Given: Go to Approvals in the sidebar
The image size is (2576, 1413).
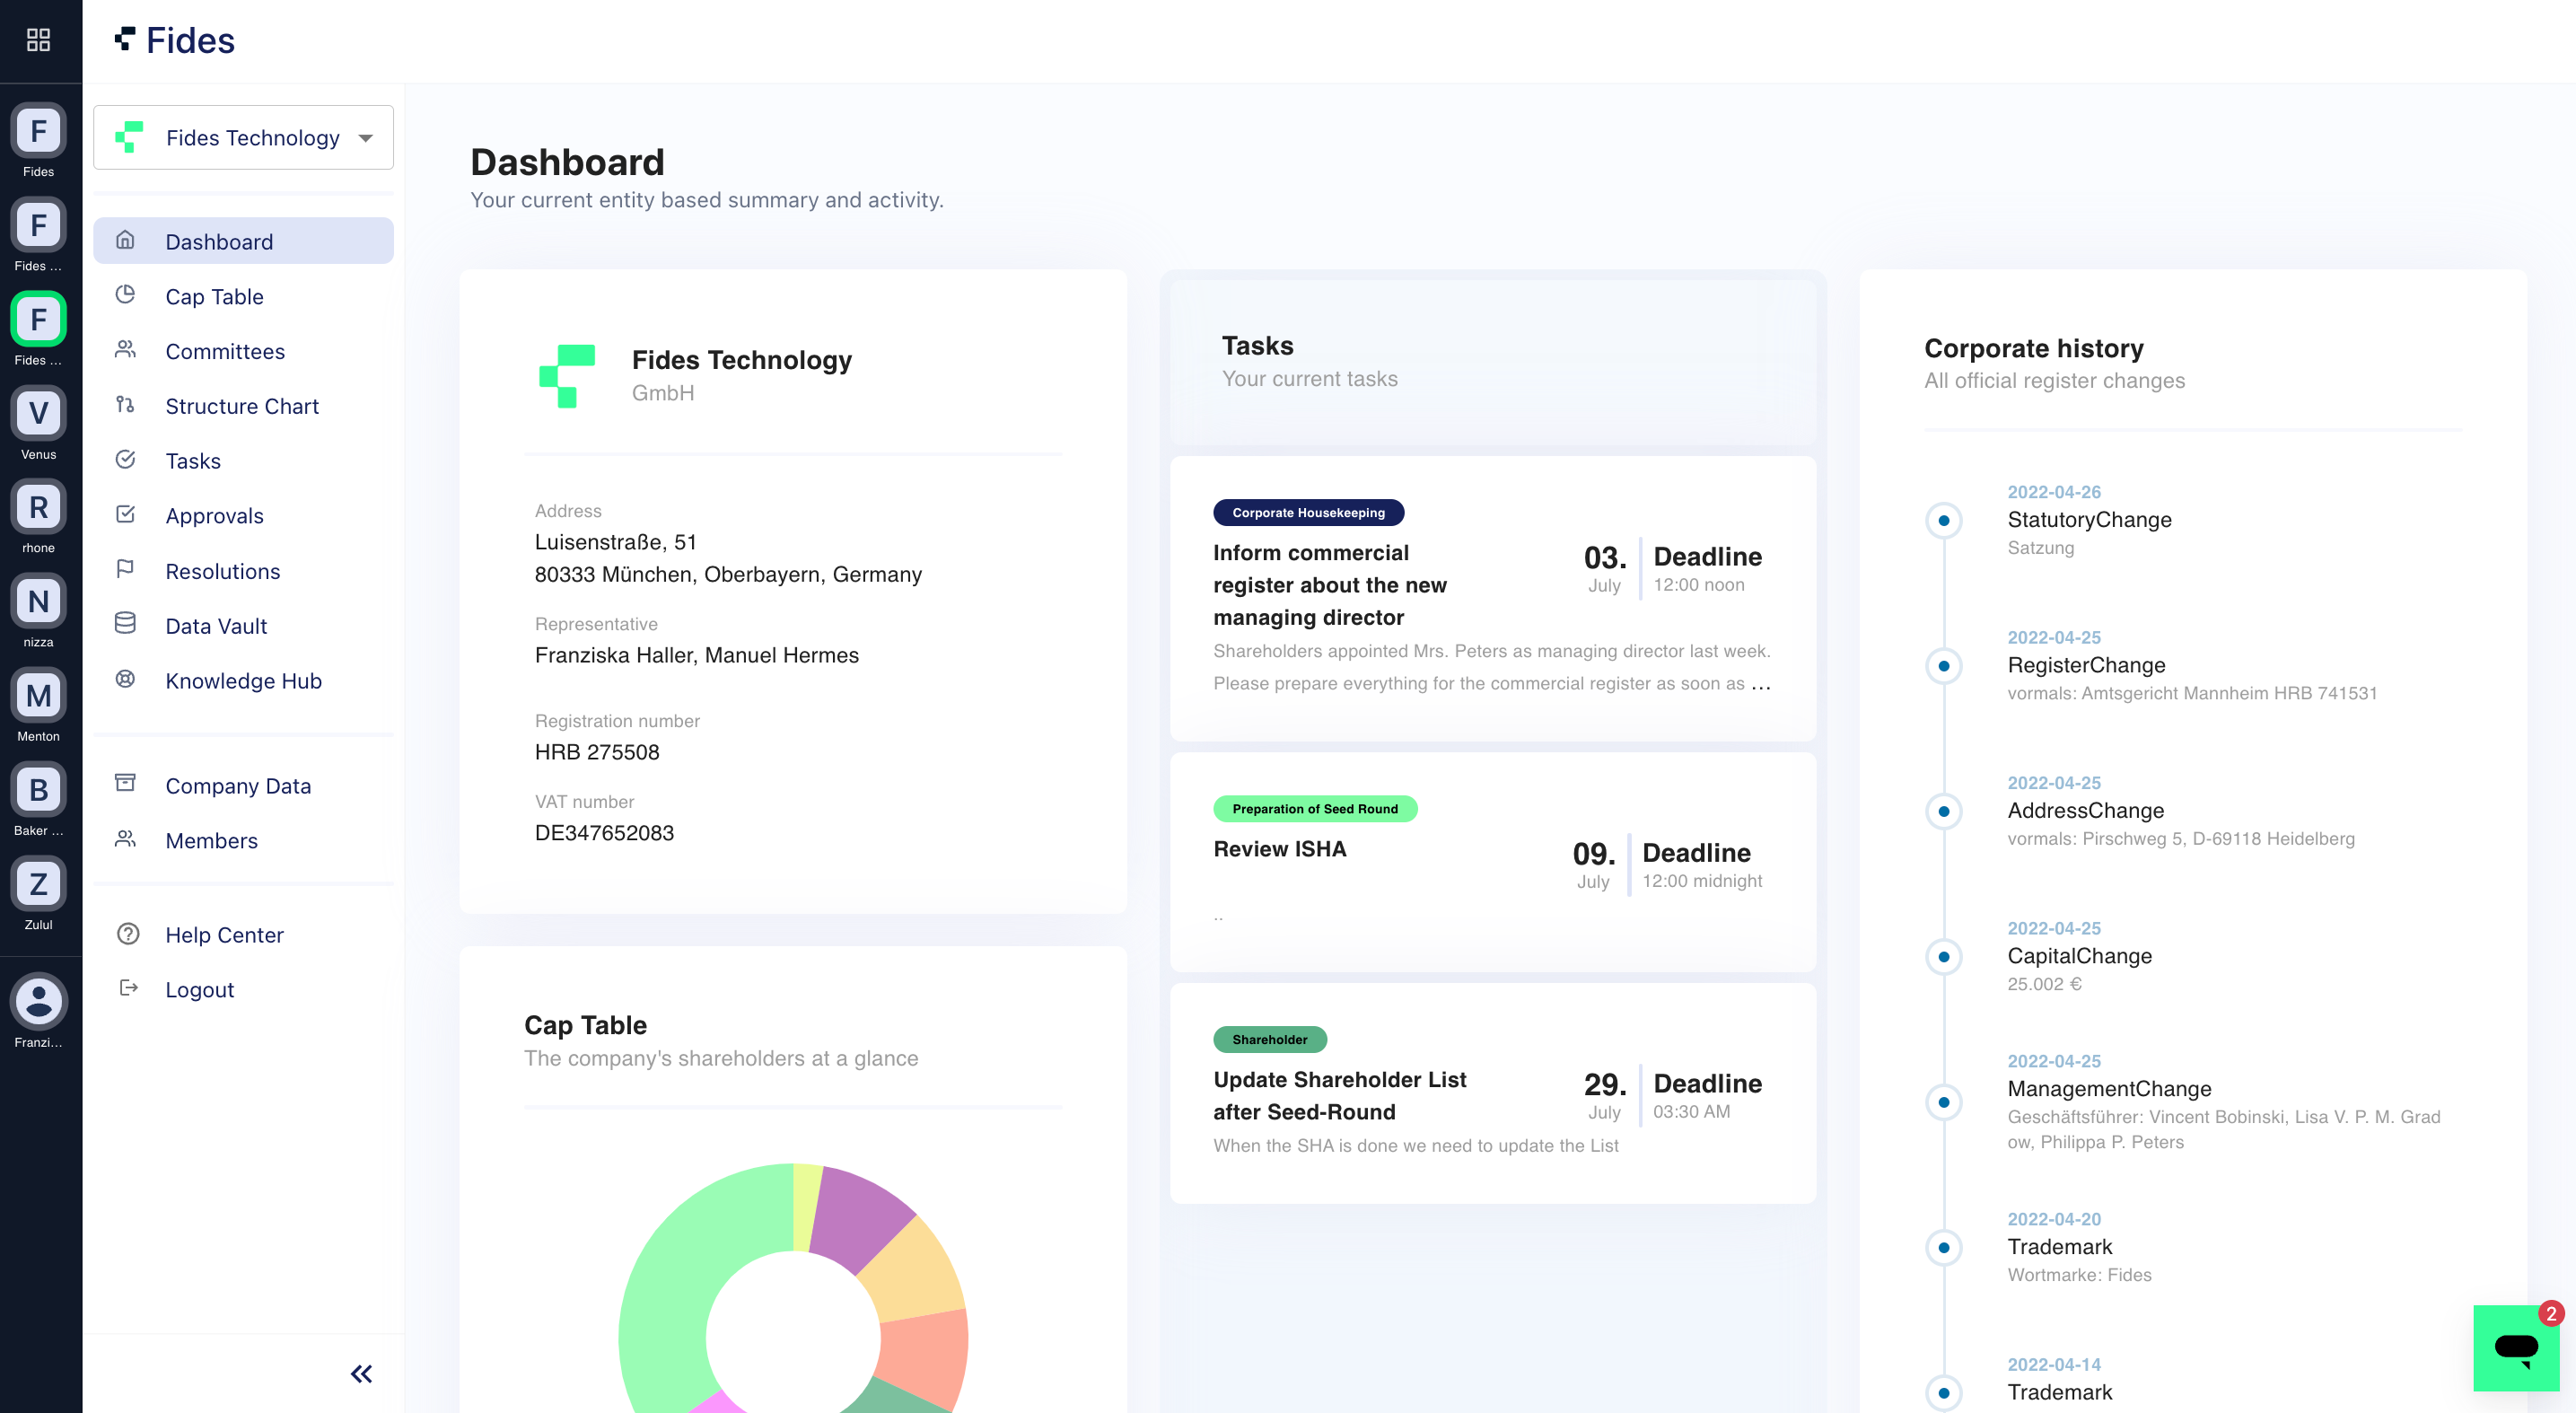Looking at the screenshot, I should 214,516.
